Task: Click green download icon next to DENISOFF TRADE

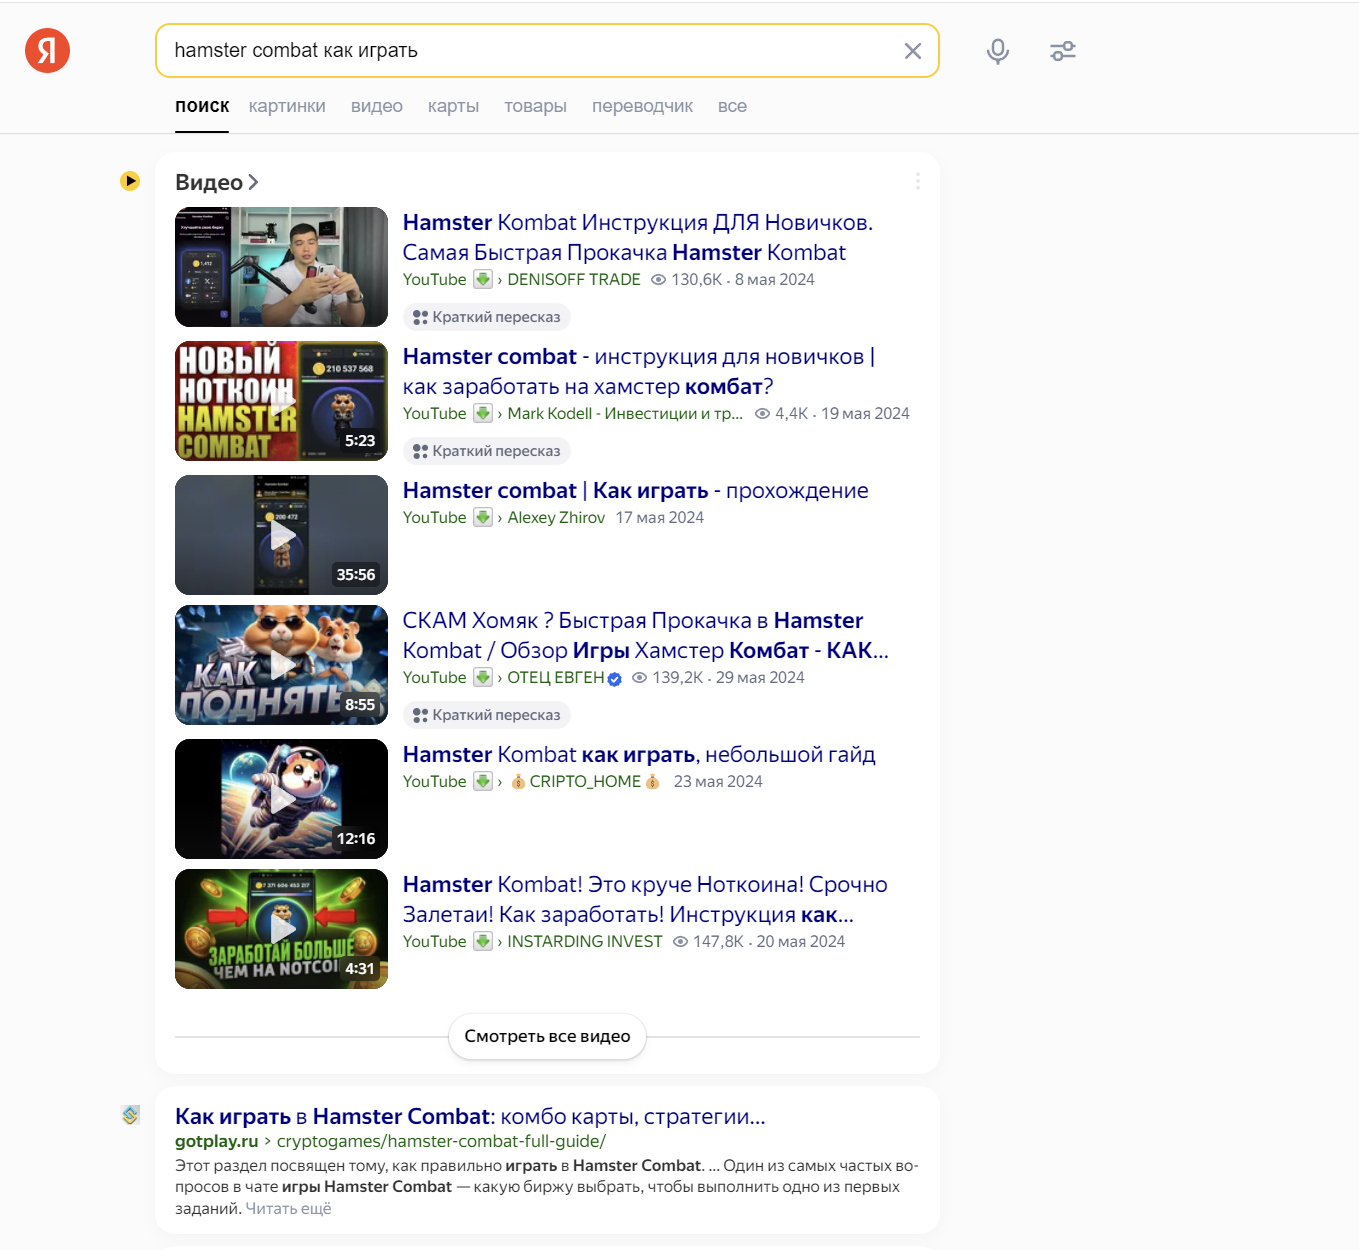Action: 483,280
